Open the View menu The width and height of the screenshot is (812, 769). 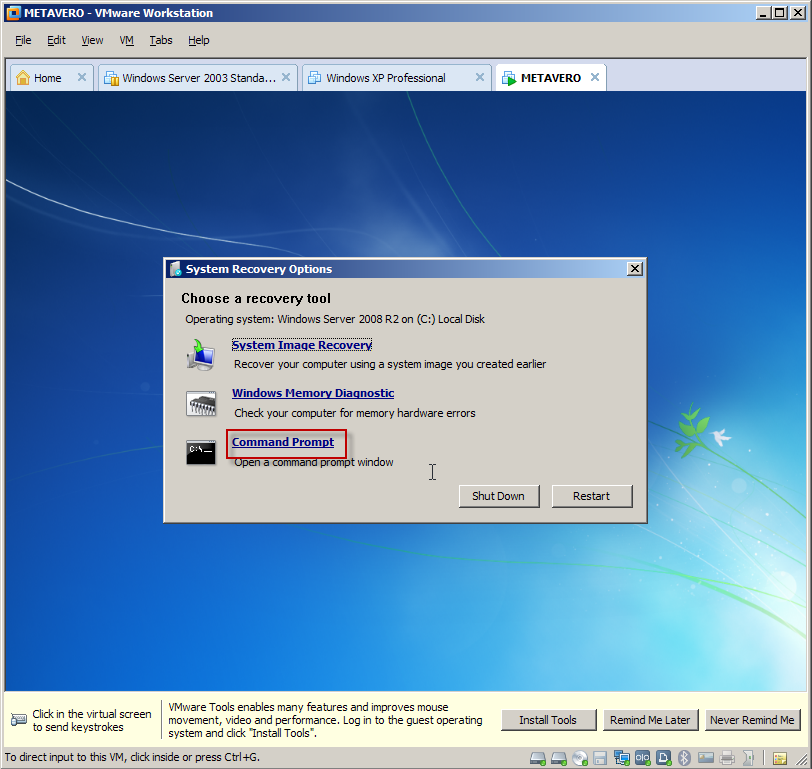click(92, 40)
